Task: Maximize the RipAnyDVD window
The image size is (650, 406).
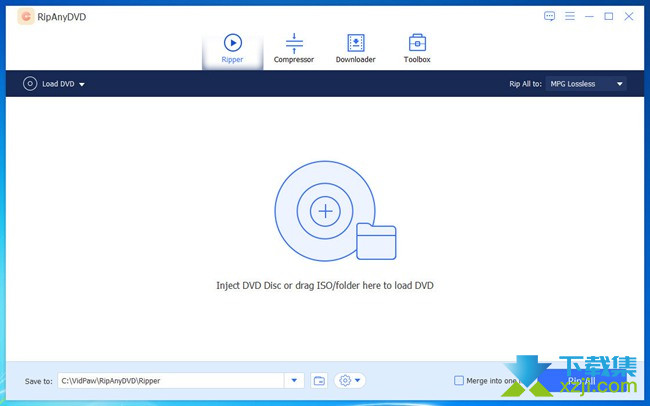Action: pyautogui.click(x=609, y=16)
